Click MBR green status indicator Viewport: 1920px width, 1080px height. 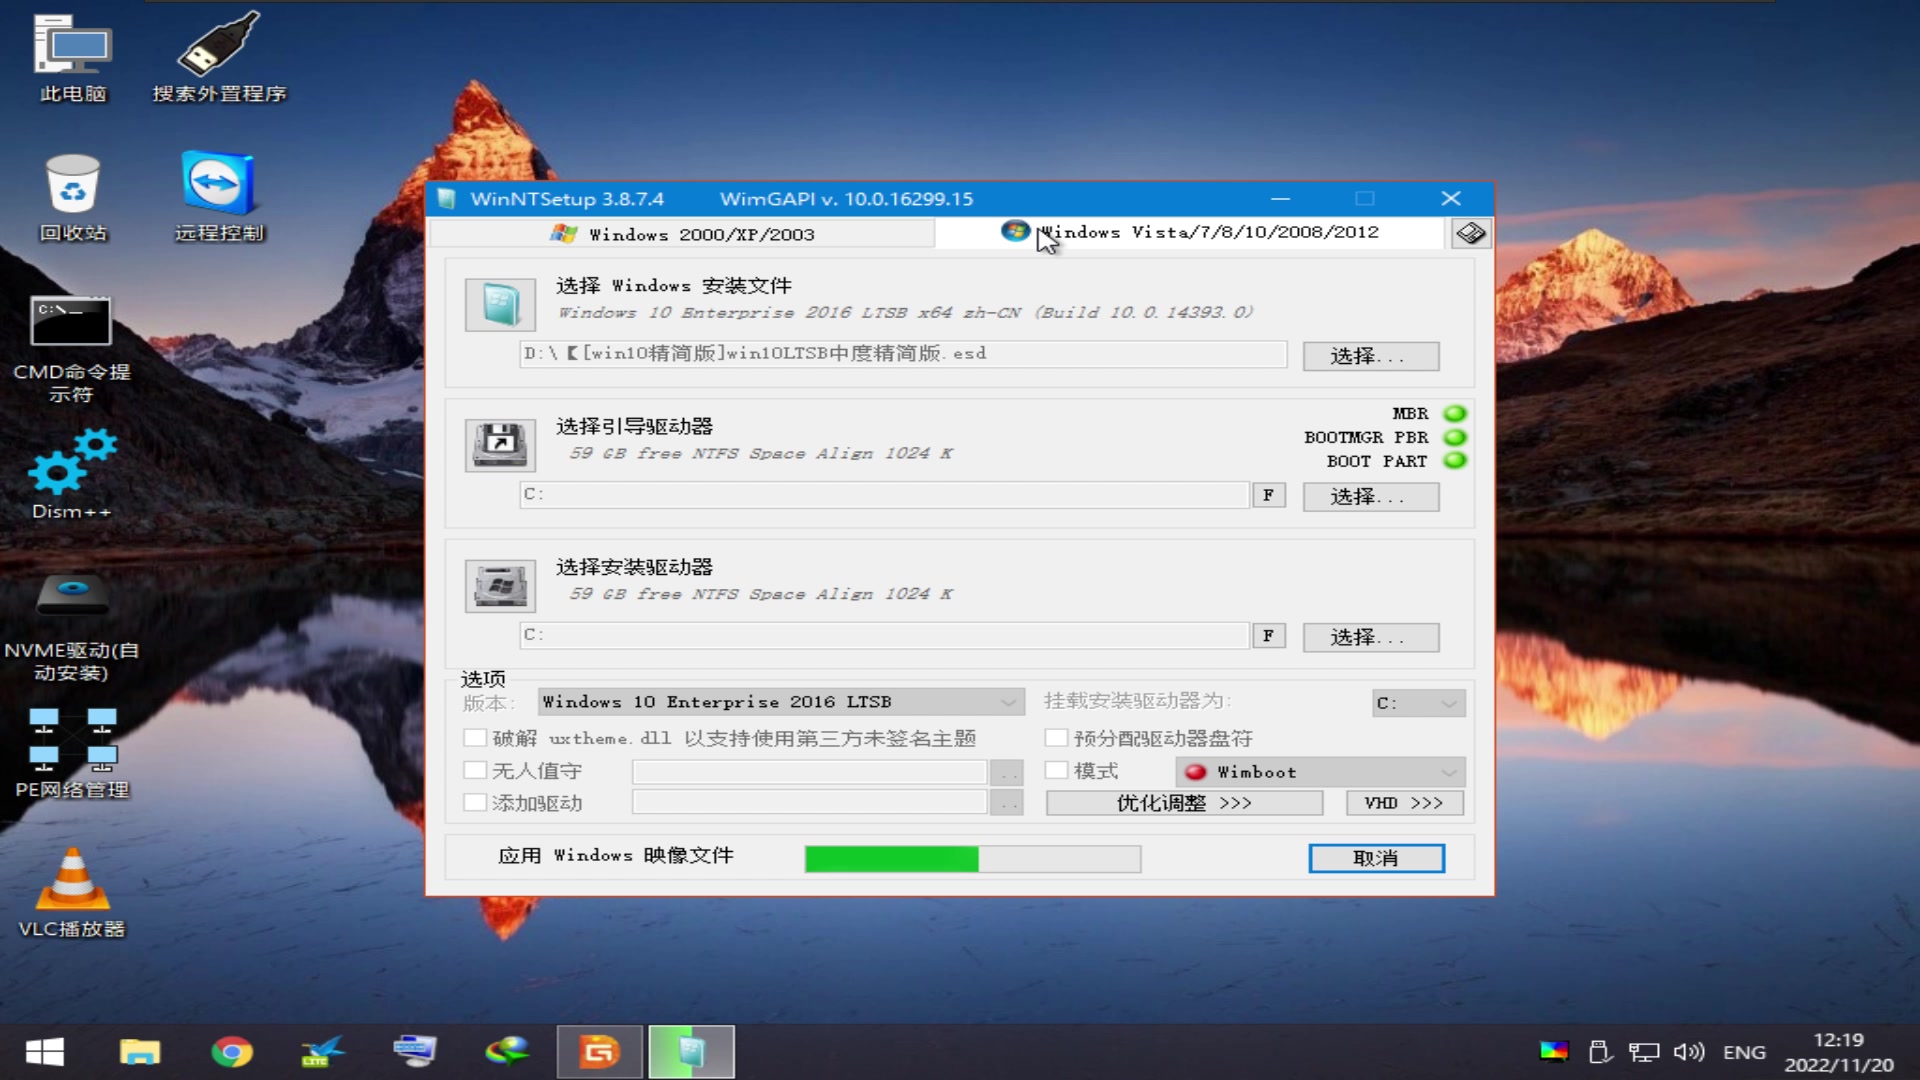click(1455, 413)
